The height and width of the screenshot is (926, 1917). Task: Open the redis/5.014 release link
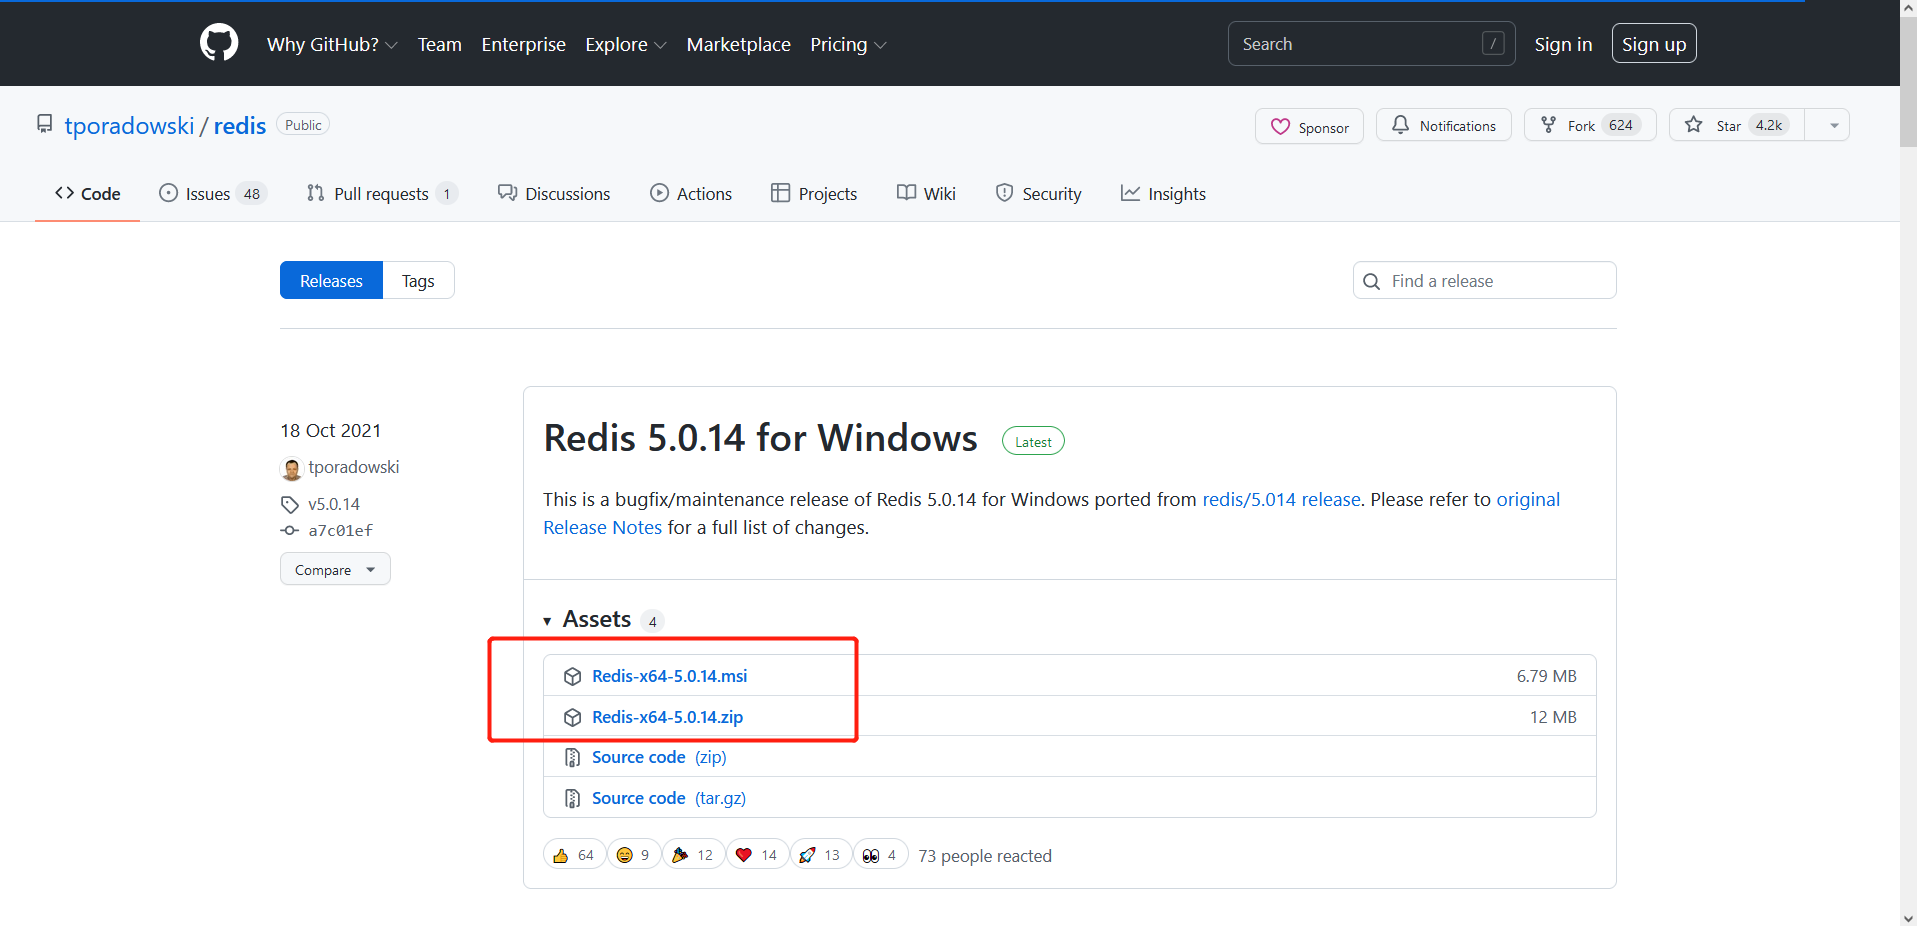click(1281, 499)
